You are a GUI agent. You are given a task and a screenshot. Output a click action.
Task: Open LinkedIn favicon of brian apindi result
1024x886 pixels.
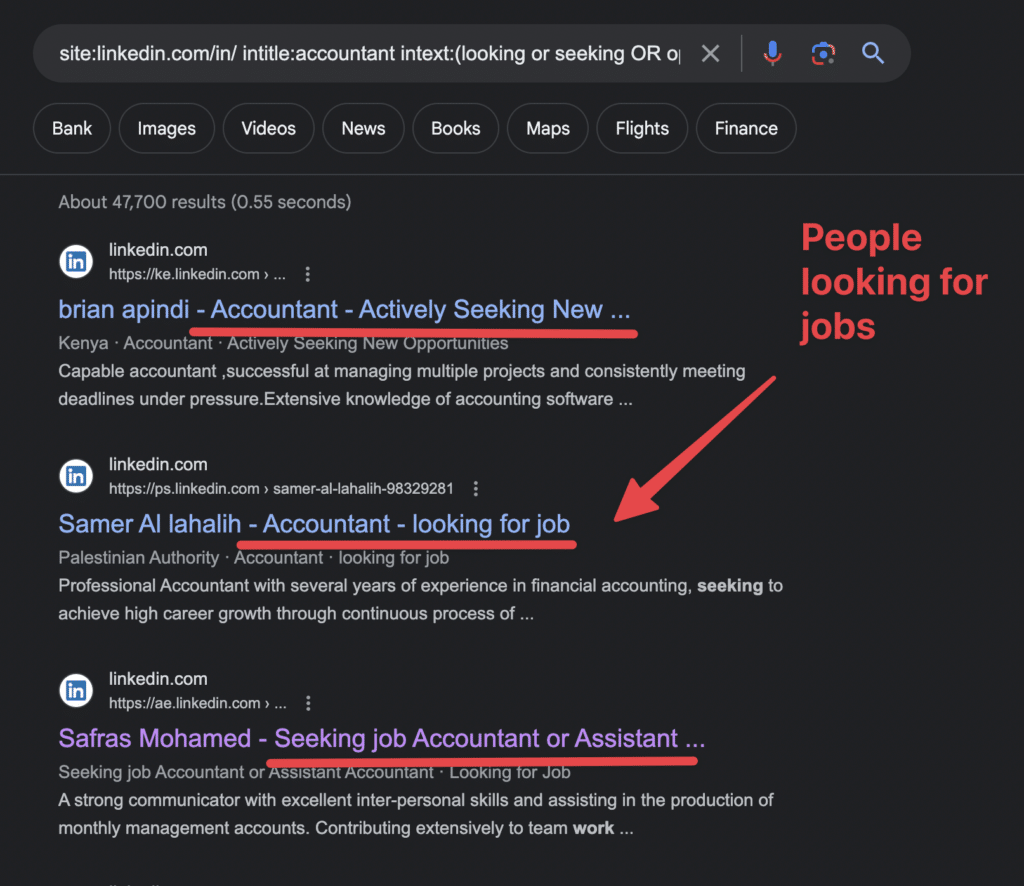coord(76,261)
